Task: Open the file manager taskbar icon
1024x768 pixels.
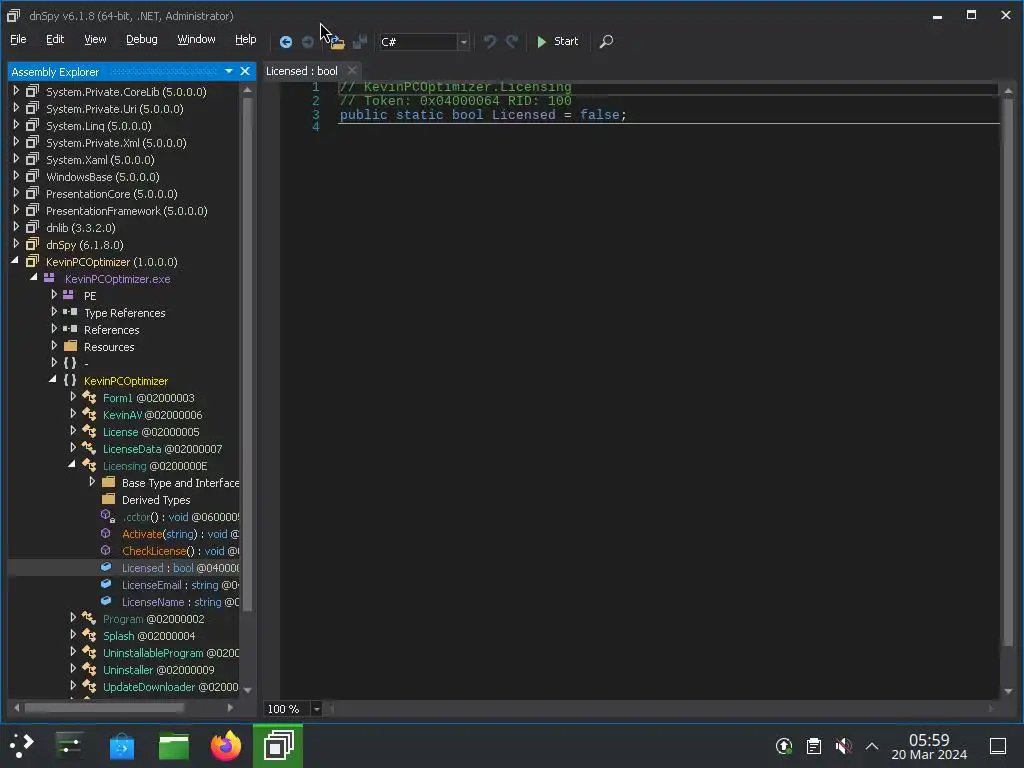Action: 174,746
